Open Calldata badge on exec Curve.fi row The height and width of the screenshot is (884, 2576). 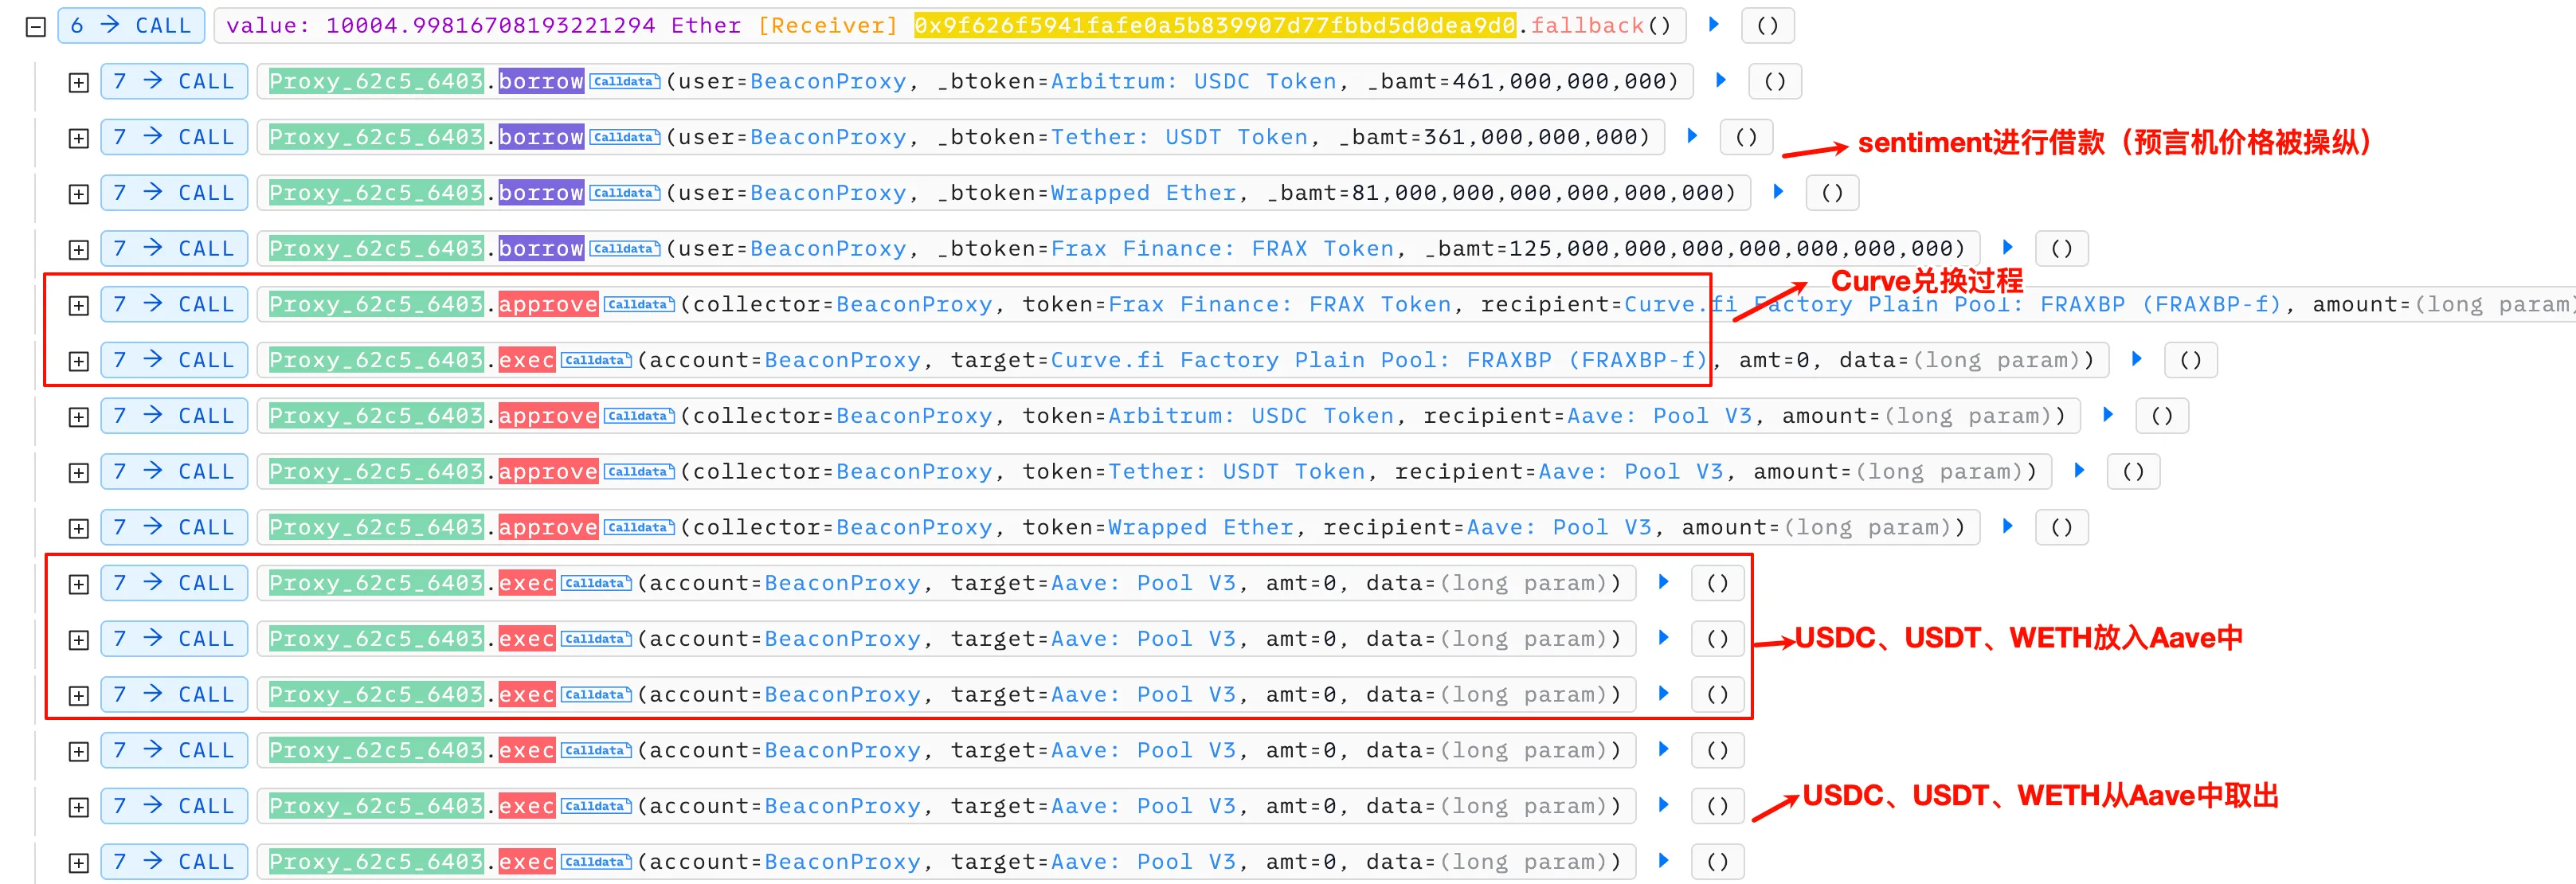tap(596, 360)
